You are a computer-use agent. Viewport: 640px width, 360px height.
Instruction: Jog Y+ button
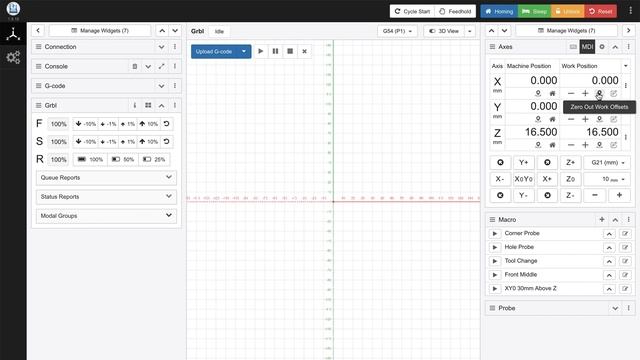tap(523, 162)
